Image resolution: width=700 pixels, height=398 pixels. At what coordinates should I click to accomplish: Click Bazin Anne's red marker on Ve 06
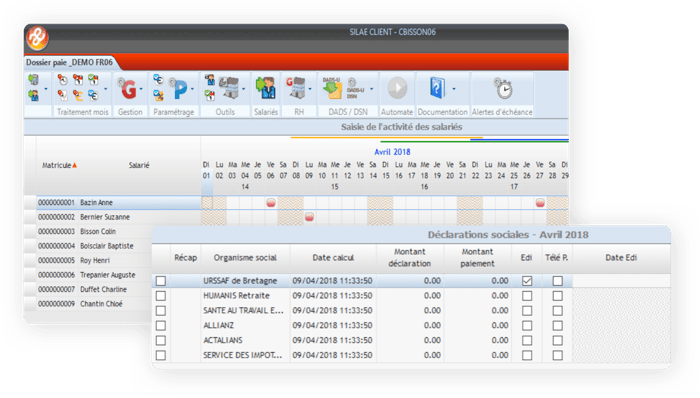[x=271, y=203]
